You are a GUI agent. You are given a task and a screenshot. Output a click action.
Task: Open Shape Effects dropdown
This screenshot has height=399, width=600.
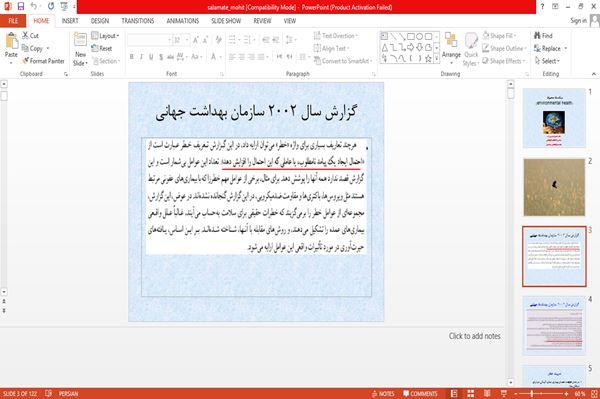[x=504, y=61]
